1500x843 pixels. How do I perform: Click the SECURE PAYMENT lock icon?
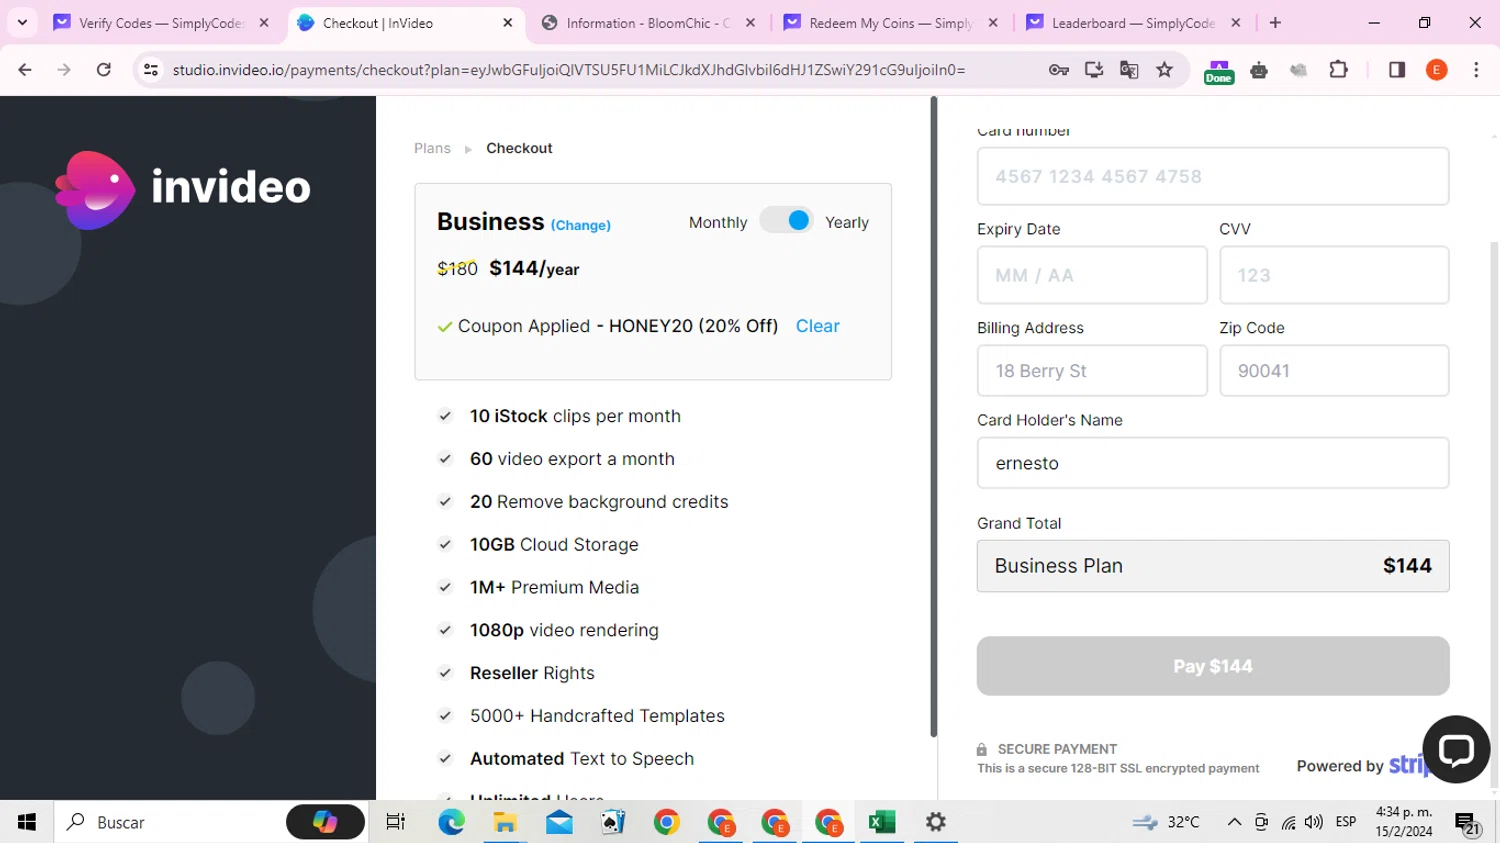[982, 749]
